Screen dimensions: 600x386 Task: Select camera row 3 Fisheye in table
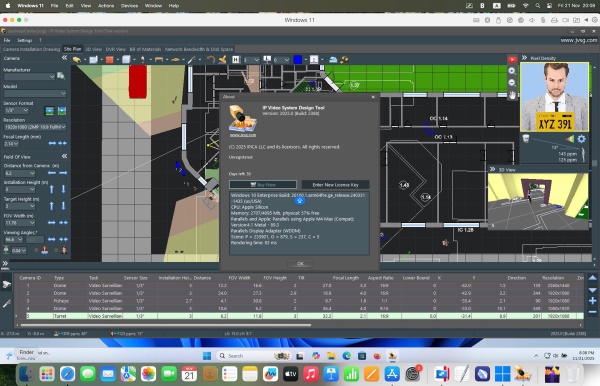(x=298, y=301)
